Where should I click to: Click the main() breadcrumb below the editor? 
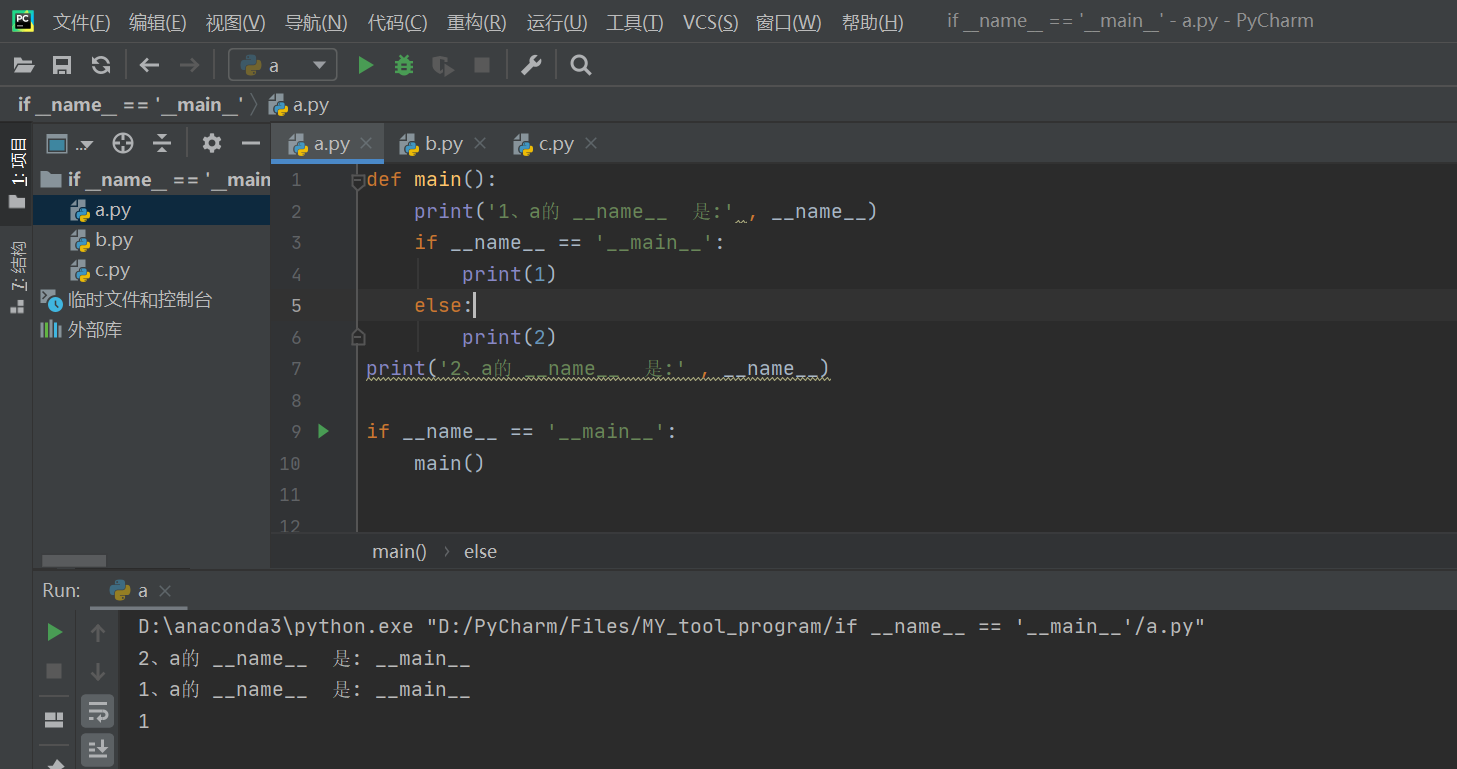399,552
